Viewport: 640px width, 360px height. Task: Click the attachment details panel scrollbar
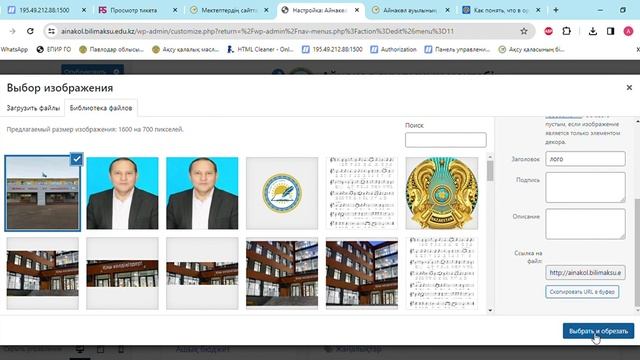[637, 254]
